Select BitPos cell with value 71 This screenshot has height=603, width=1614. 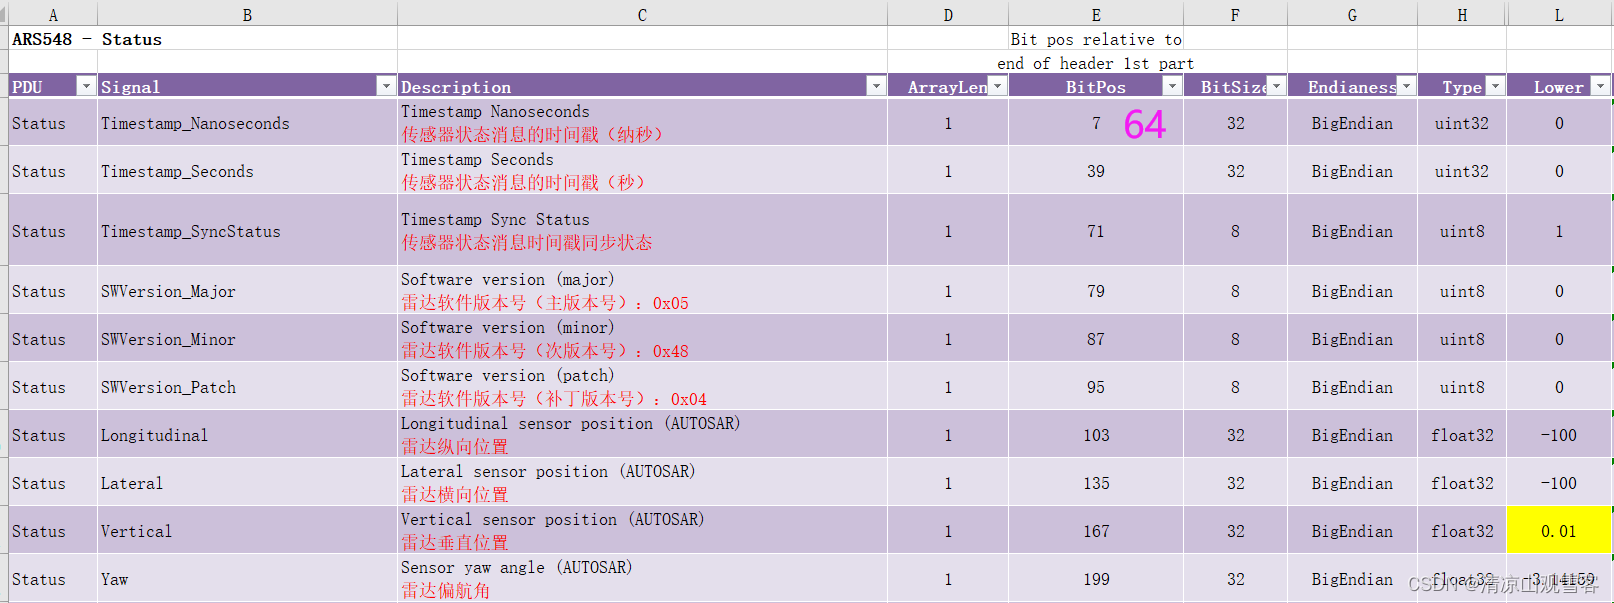click(1096, 231)
